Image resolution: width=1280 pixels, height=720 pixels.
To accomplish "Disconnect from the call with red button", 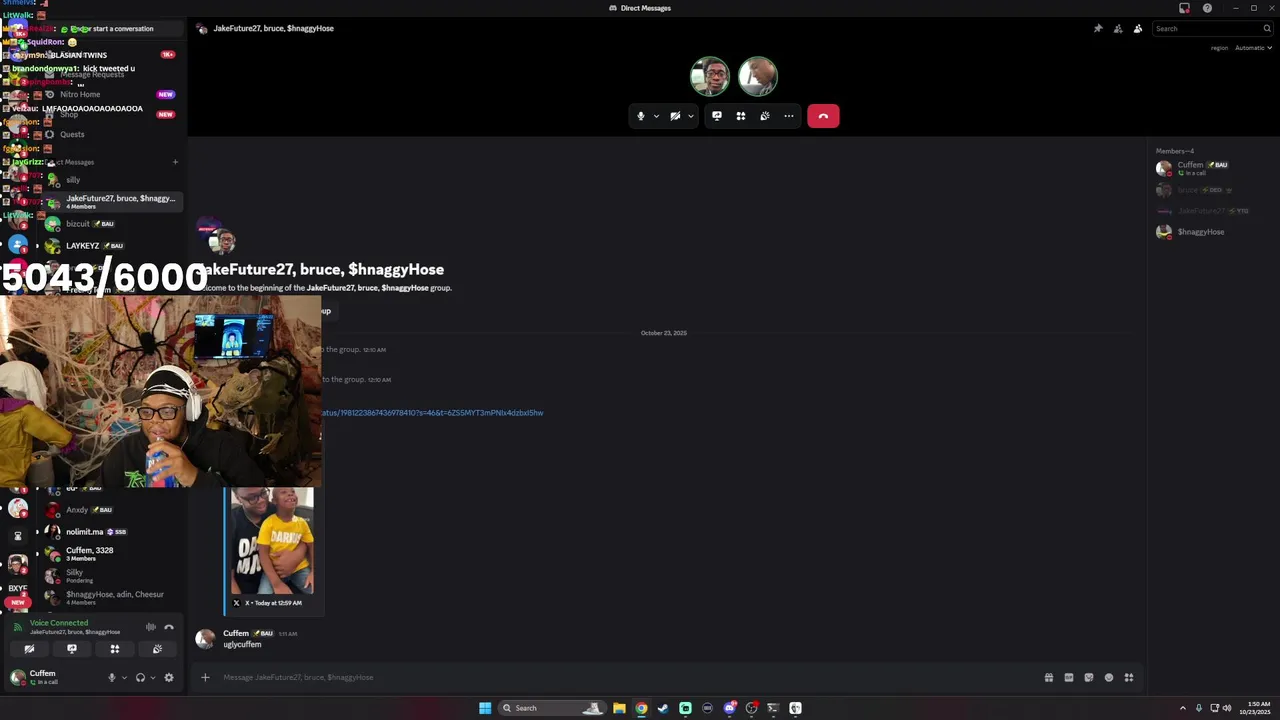I will 823,116.
